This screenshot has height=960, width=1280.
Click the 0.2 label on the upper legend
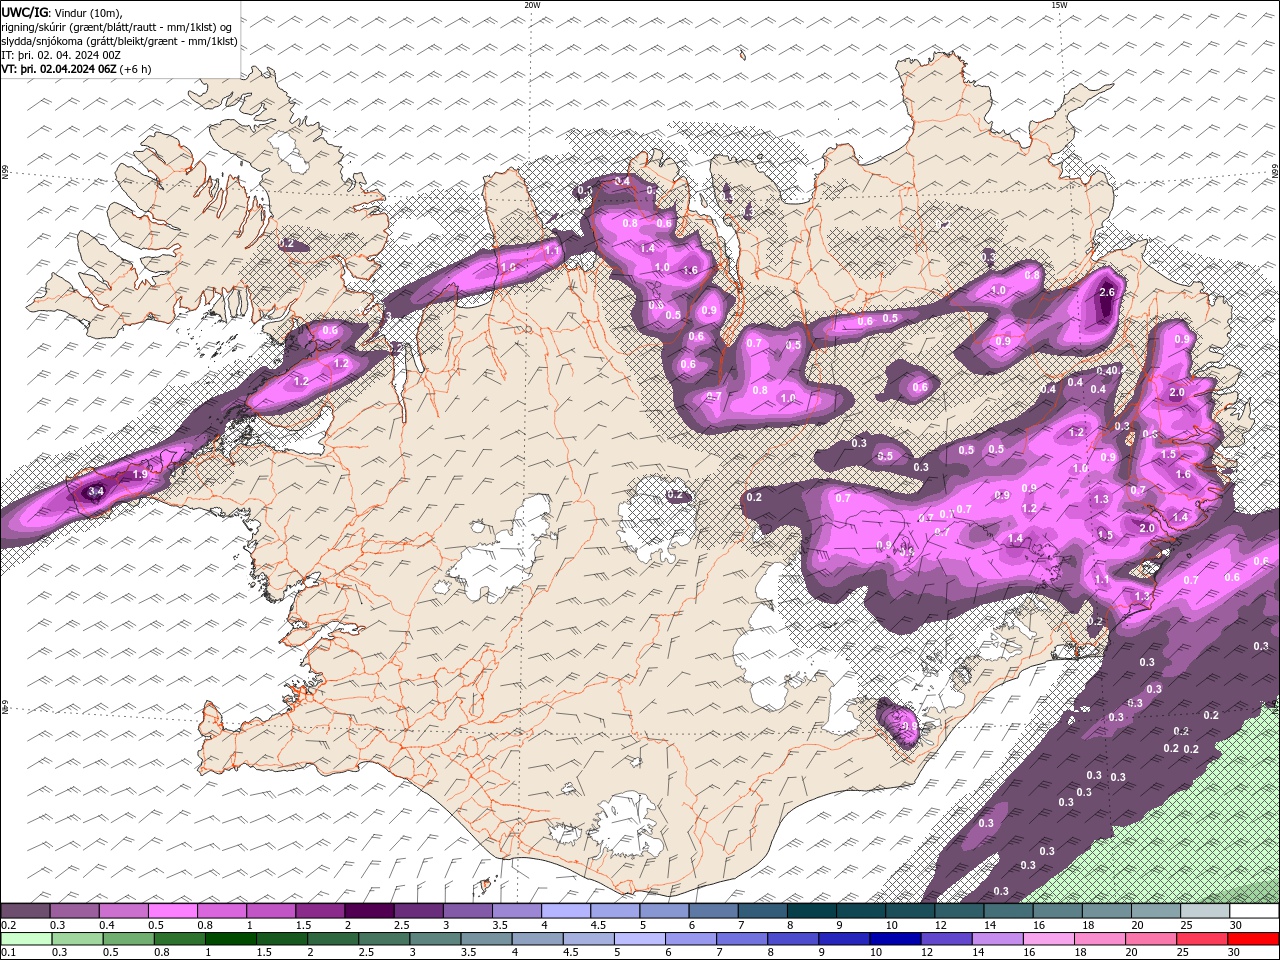tap(8, 925)
